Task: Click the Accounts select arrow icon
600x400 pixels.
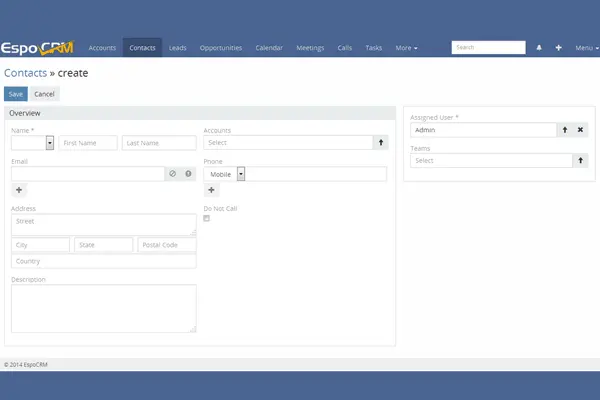Action: click(380, 143)
